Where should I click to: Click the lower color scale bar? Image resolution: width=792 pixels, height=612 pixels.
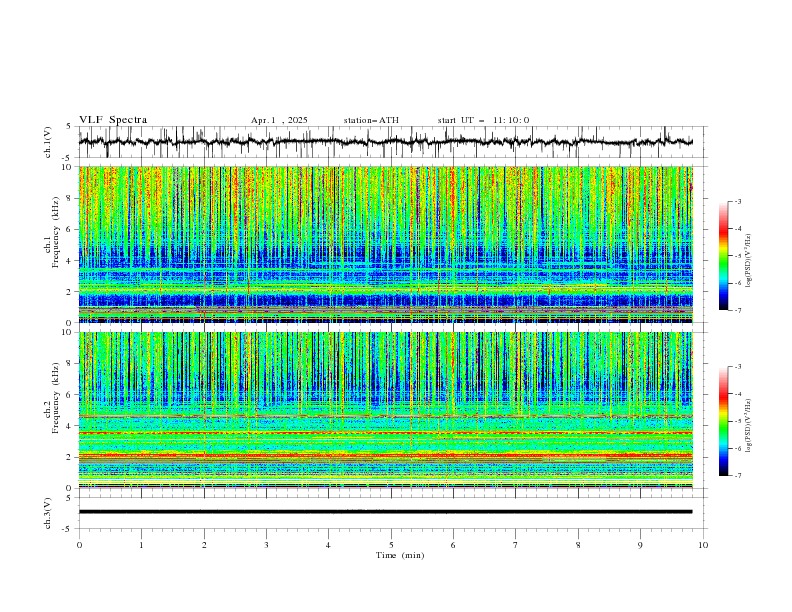tap(724, 421)
